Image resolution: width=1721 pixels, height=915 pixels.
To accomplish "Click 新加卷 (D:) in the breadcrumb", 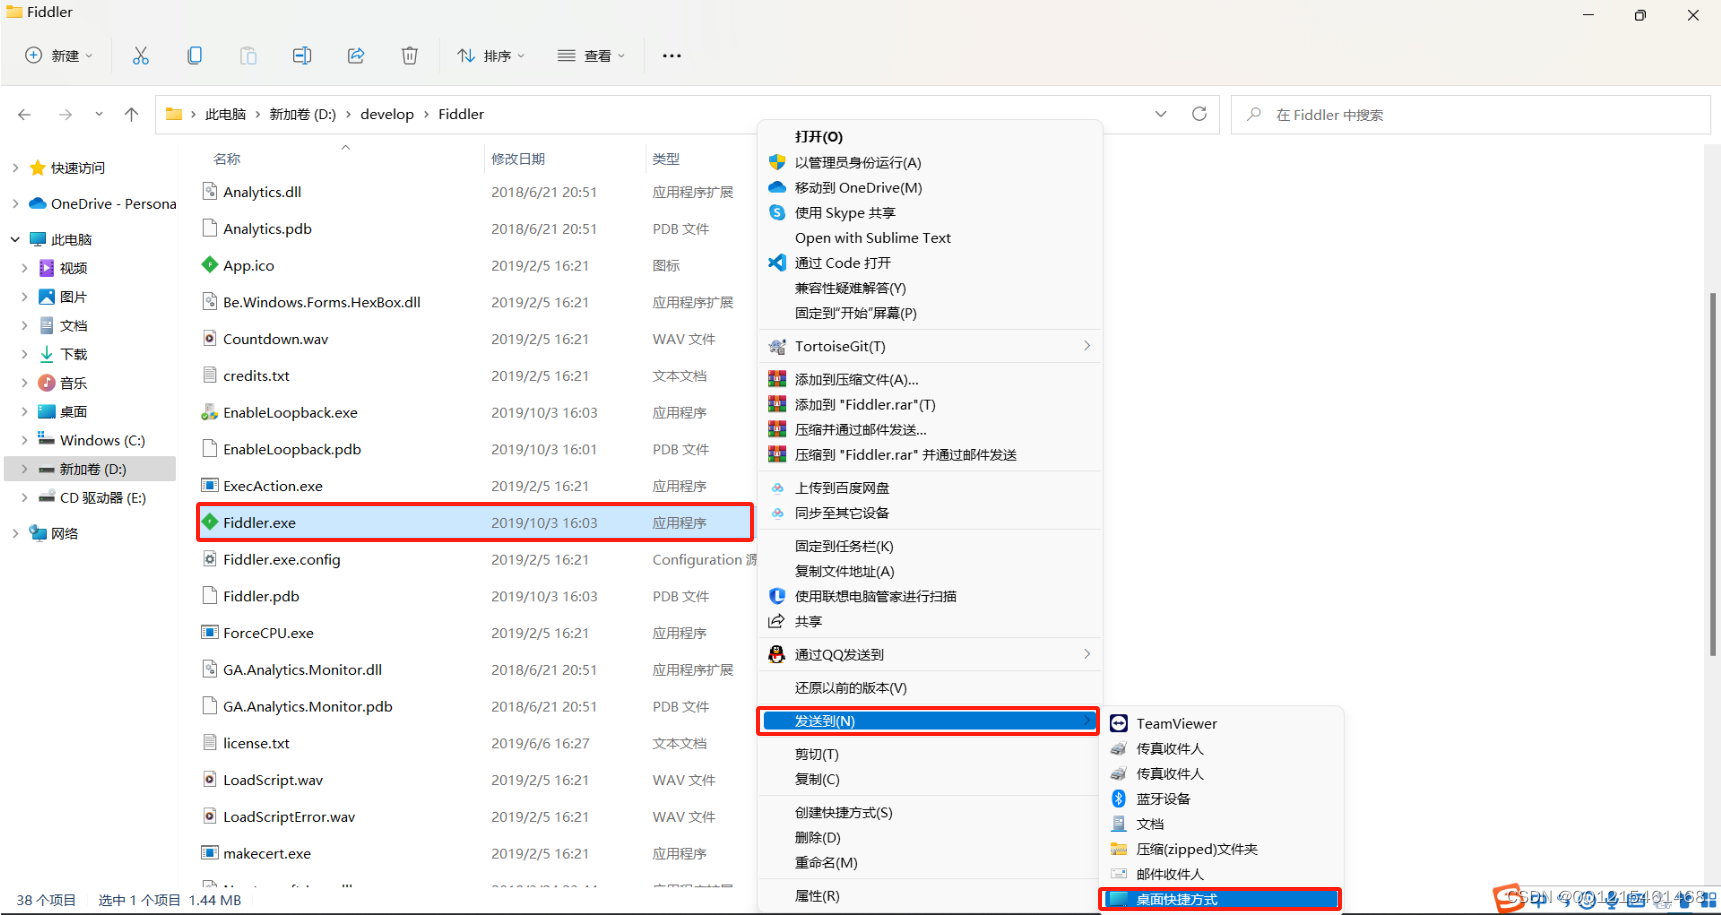I will tap(302, 114).
